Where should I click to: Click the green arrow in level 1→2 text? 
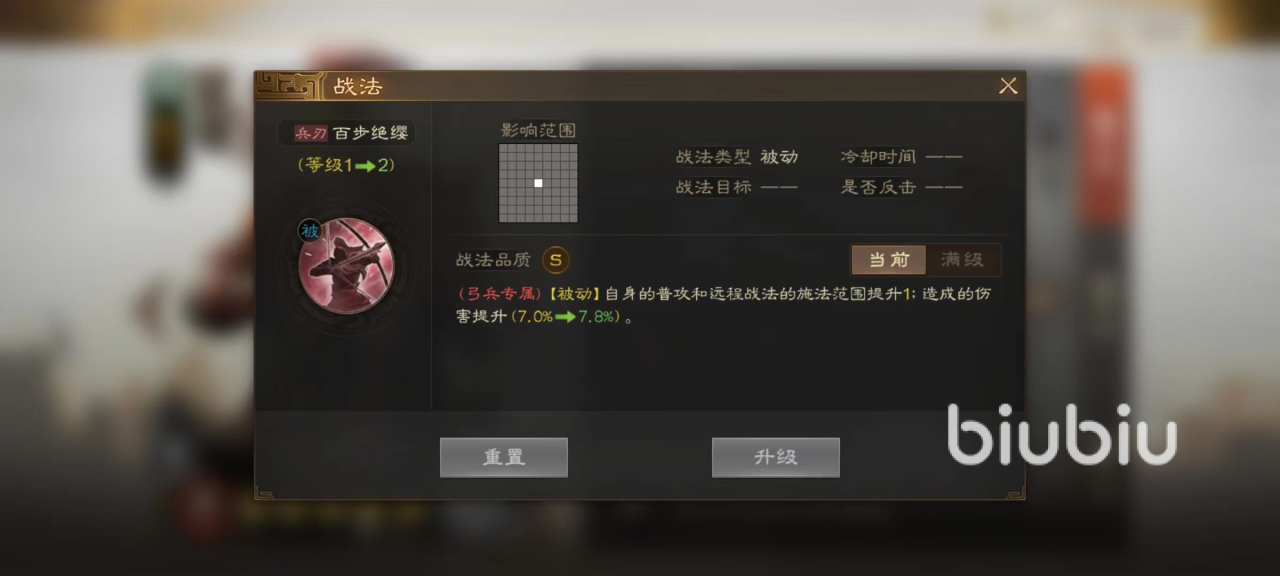click(x=364, y=166)
